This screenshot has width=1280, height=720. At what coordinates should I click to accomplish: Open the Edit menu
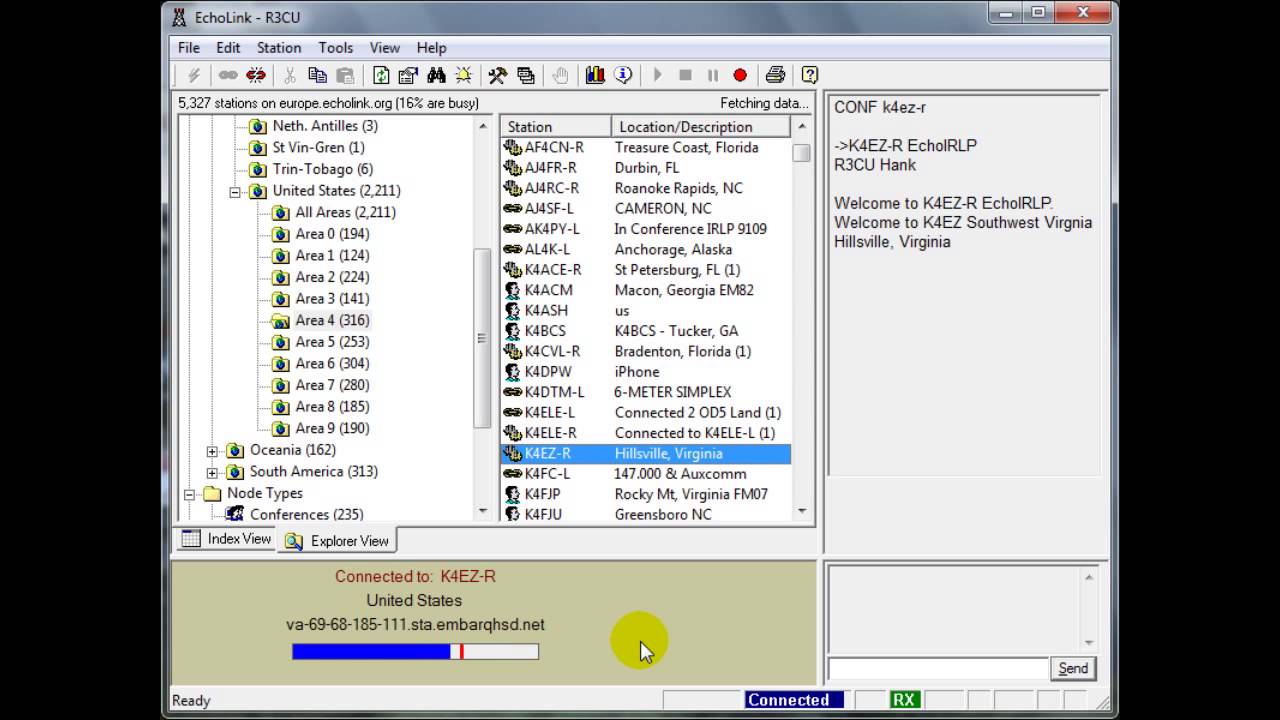[x=228, y=48]
